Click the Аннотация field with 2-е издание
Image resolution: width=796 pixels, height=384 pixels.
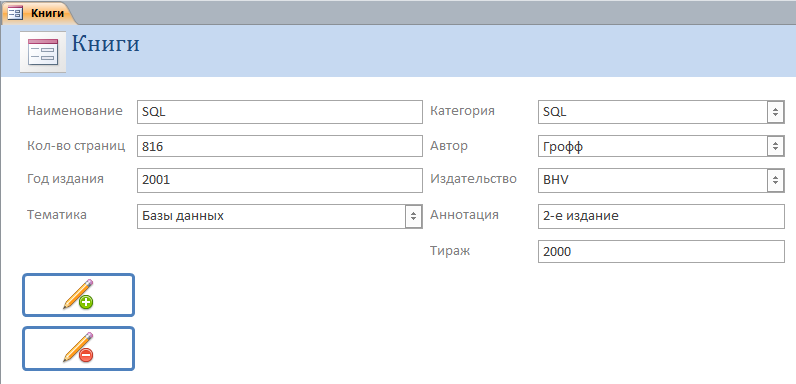(661, 216)
